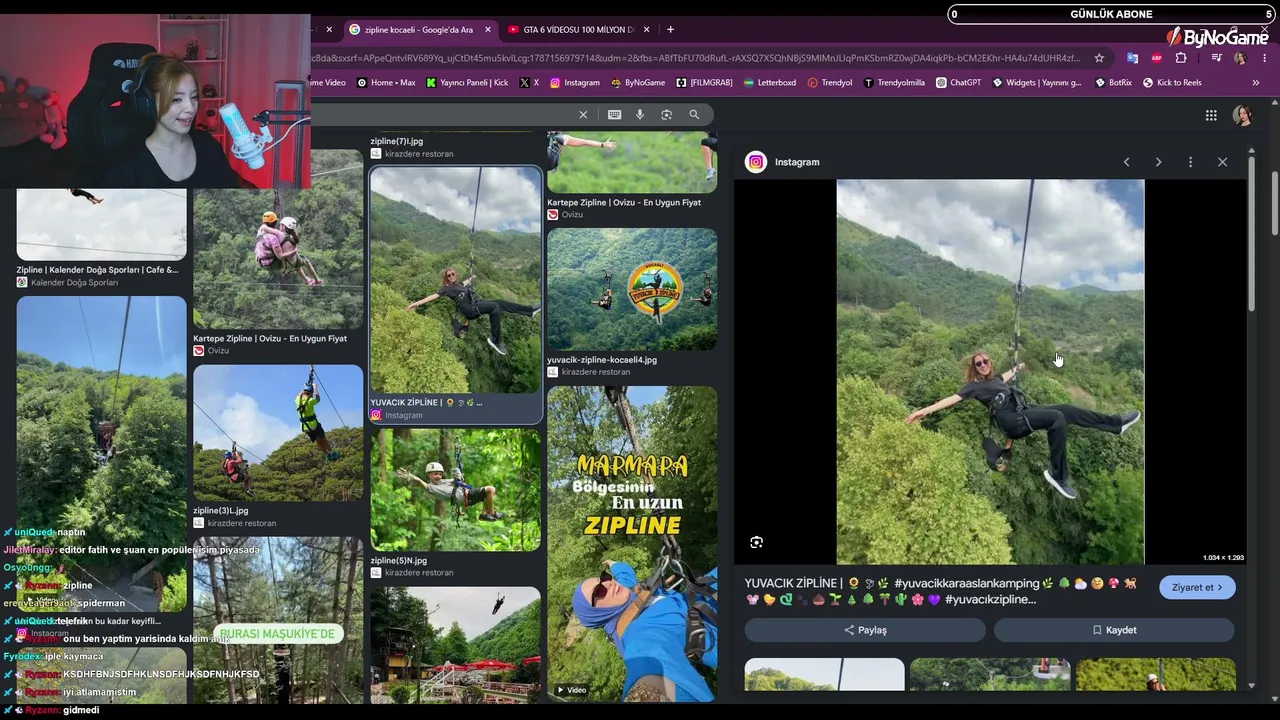
Task: Open the Extensions puzzle icon
Action: point(1181,58)
